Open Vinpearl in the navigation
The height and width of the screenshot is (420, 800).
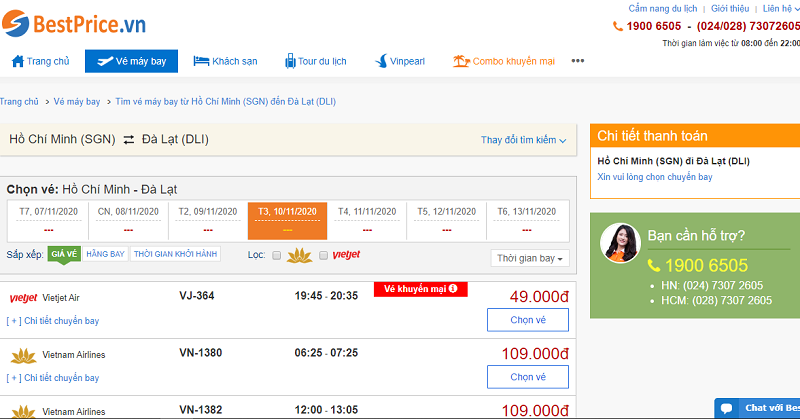tap(400, 61)
